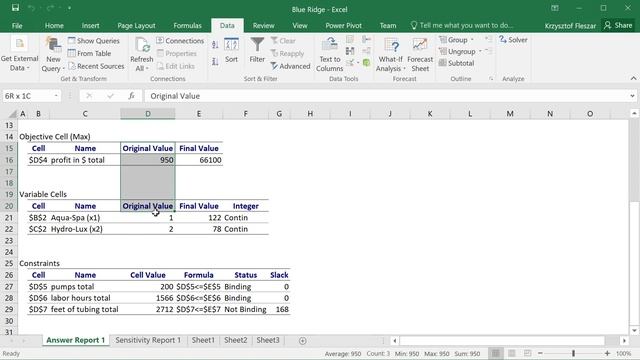Click the Insert Function fx icon
The image size is (640, 360).
coord(131,96)
